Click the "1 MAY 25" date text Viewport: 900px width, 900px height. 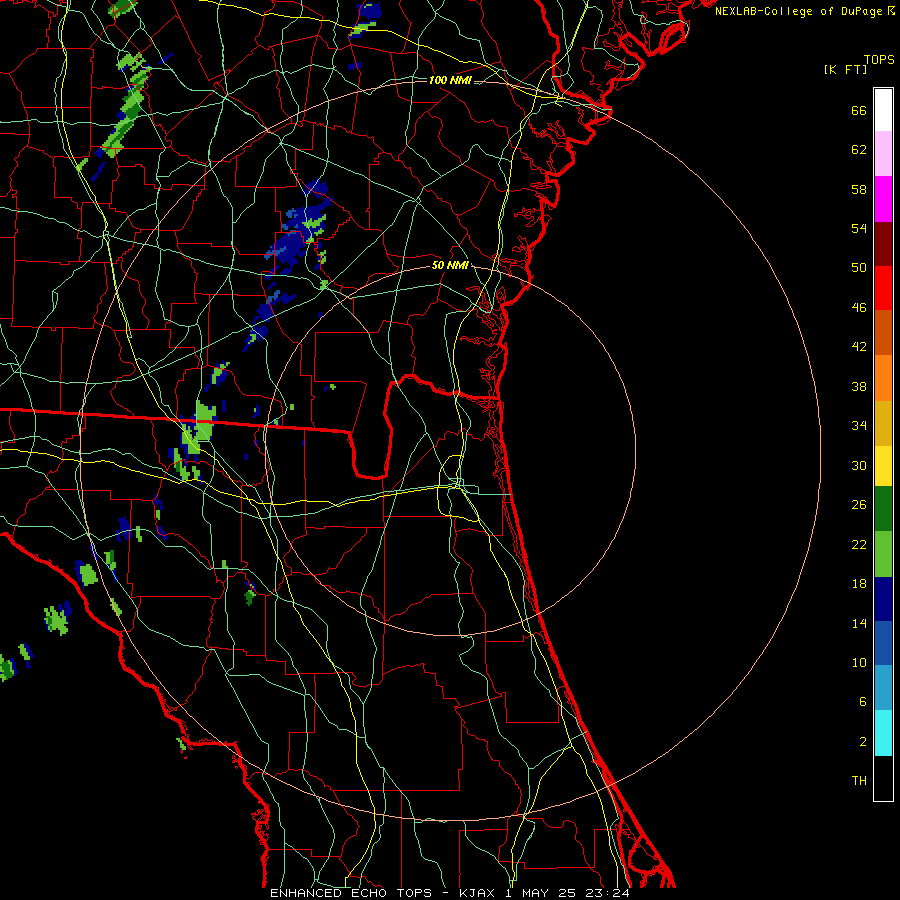[x=541, y=893]
